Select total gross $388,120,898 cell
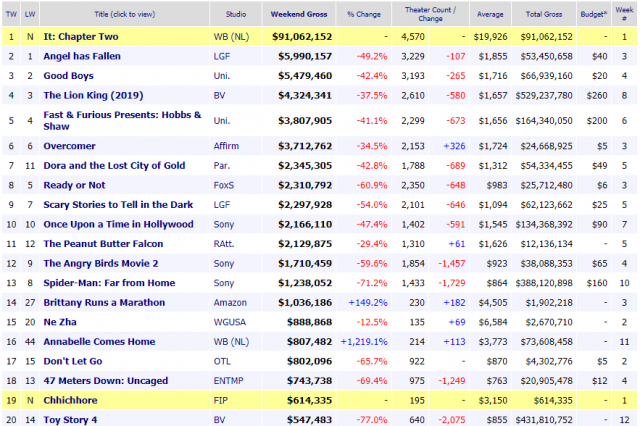This screenshot has height=426, width=640. coord(544,283)
